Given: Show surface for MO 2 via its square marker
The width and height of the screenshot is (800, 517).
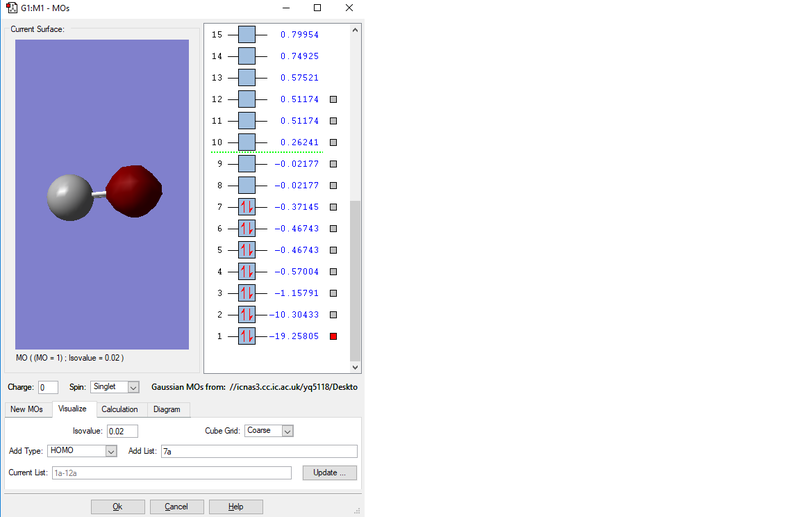Looking at the screenshot, I should 334,315.
